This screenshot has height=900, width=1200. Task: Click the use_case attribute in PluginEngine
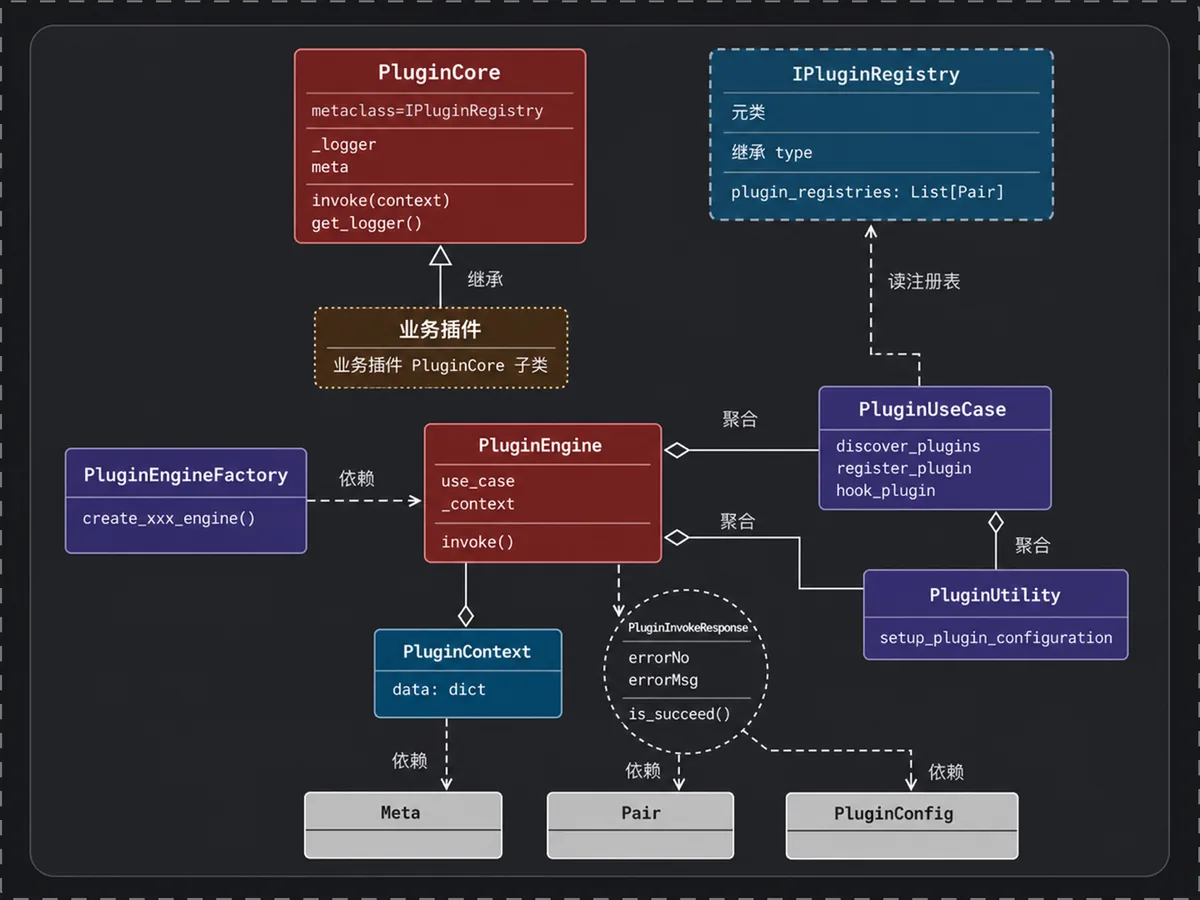click(478, 481)
